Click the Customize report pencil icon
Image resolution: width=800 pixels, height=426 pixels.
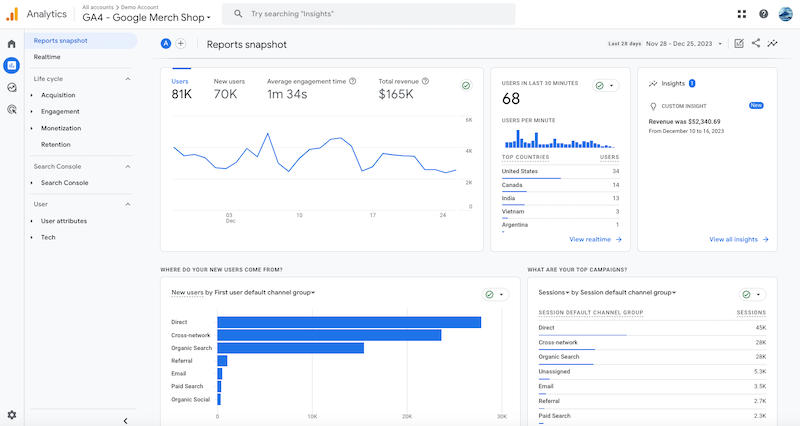click(738, 44)
